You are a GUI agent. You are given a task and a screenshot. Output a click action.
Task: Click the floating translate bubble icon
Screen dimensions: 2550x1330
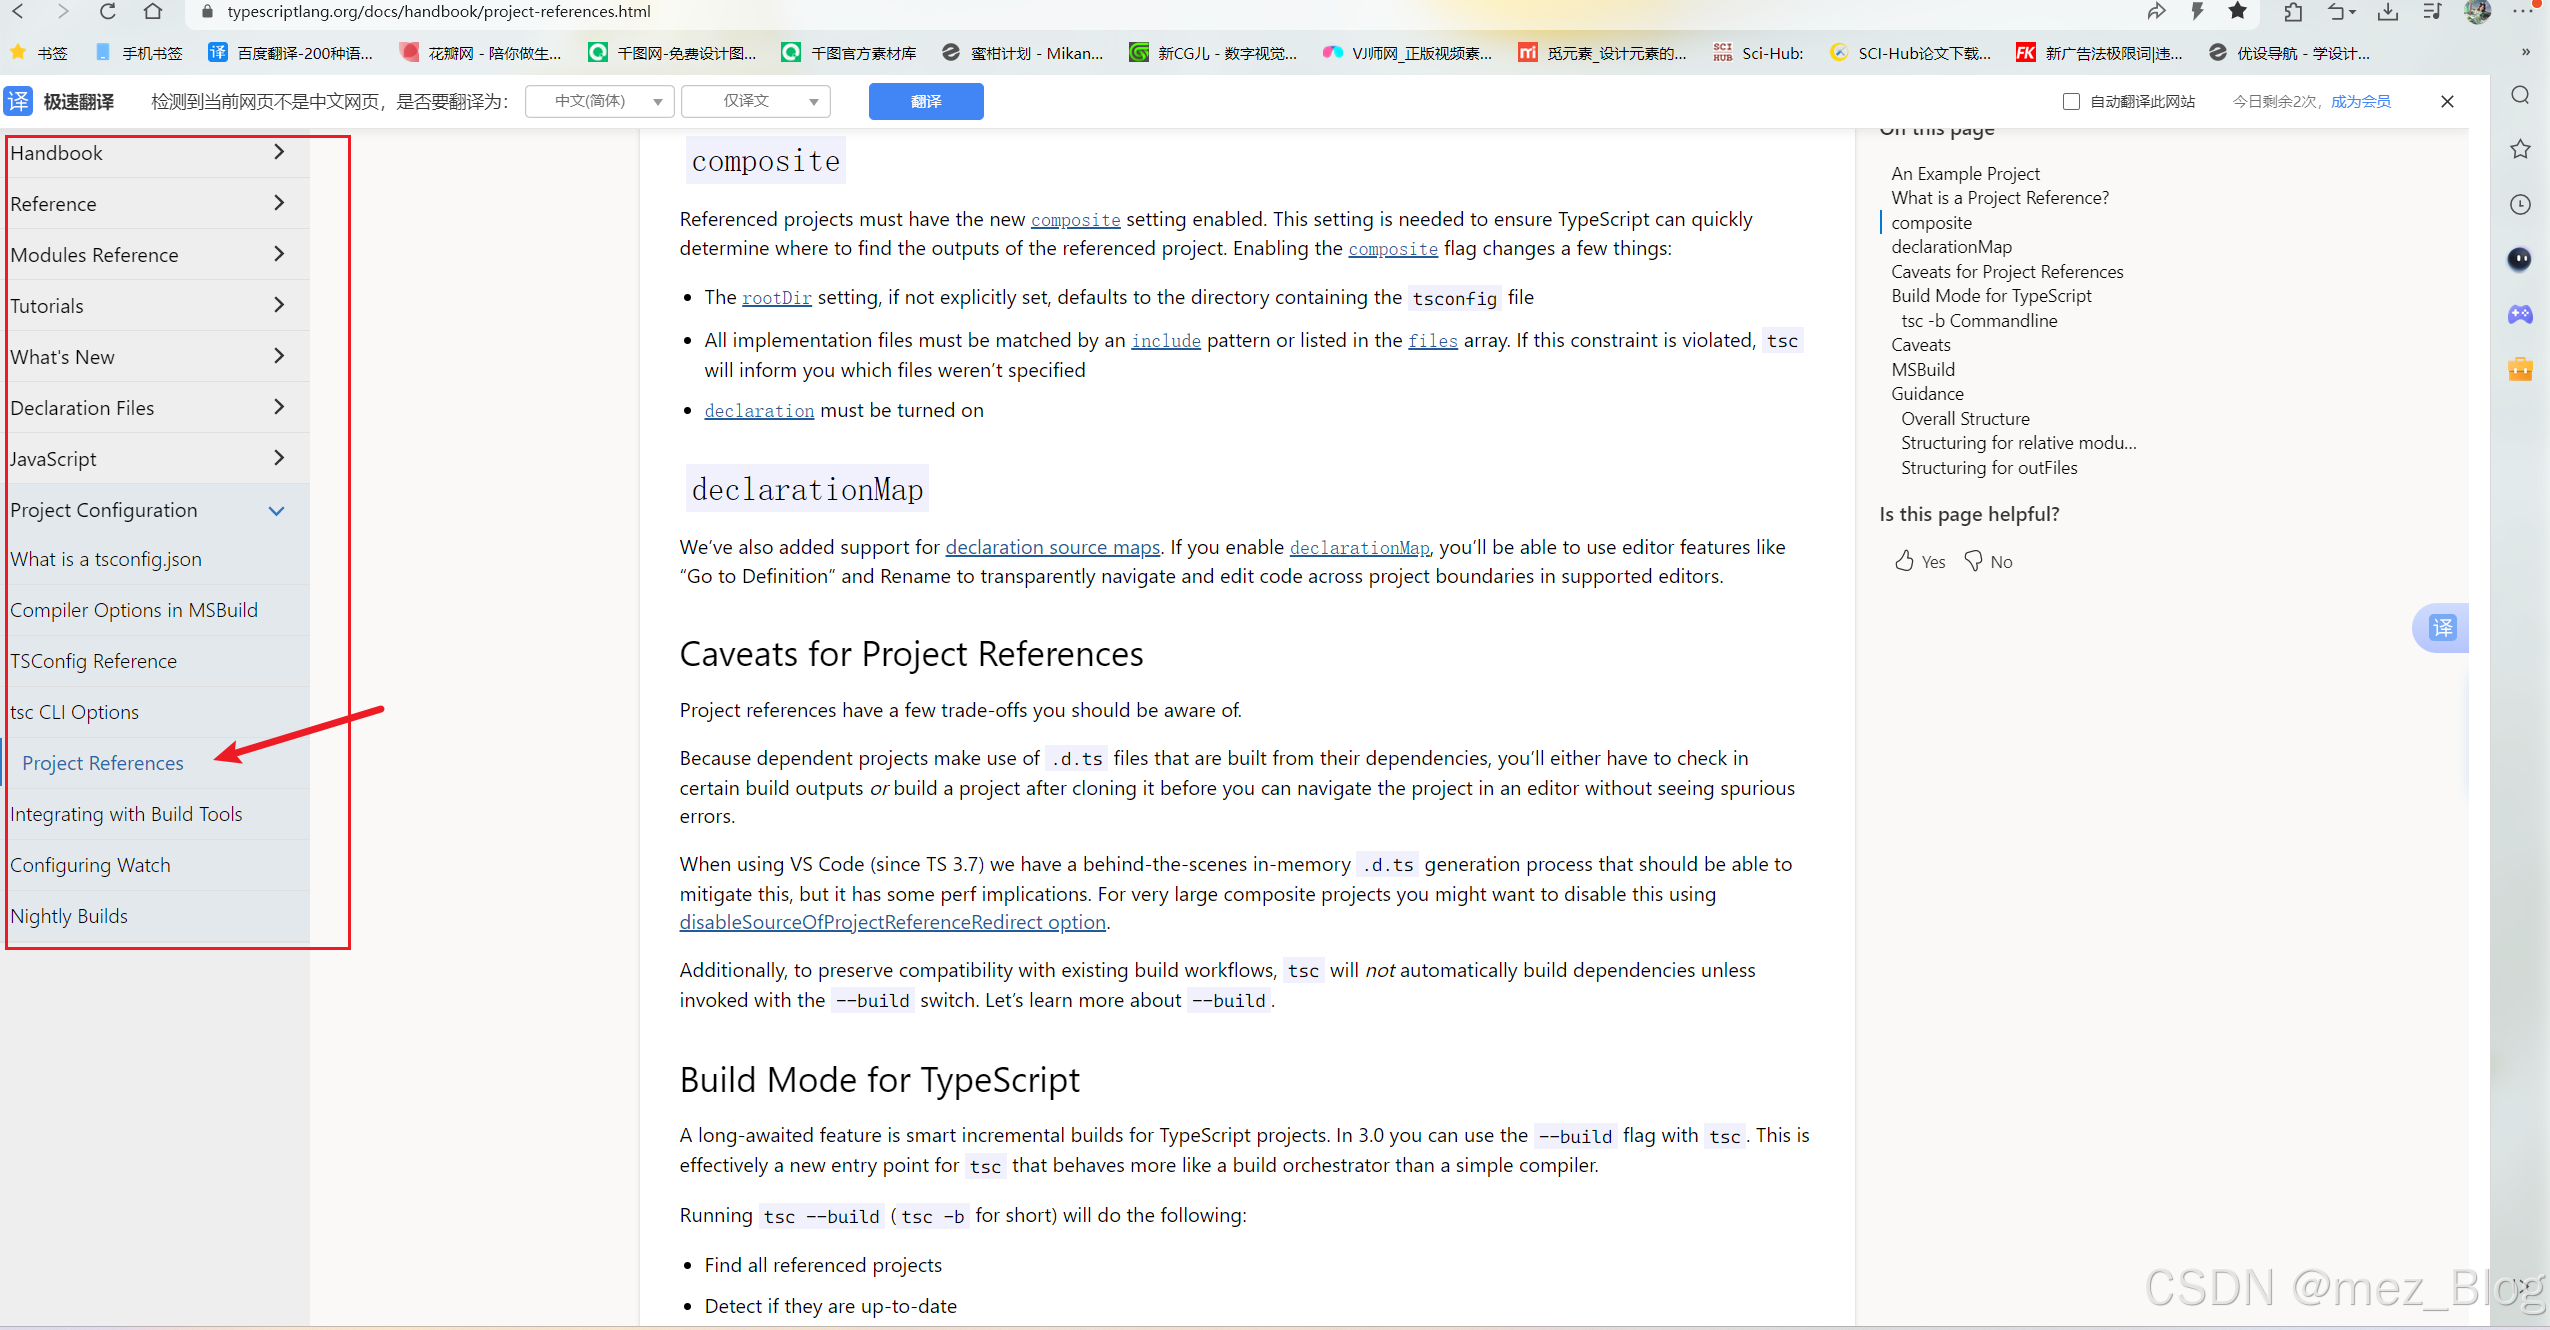click(x=2443, y=627)
